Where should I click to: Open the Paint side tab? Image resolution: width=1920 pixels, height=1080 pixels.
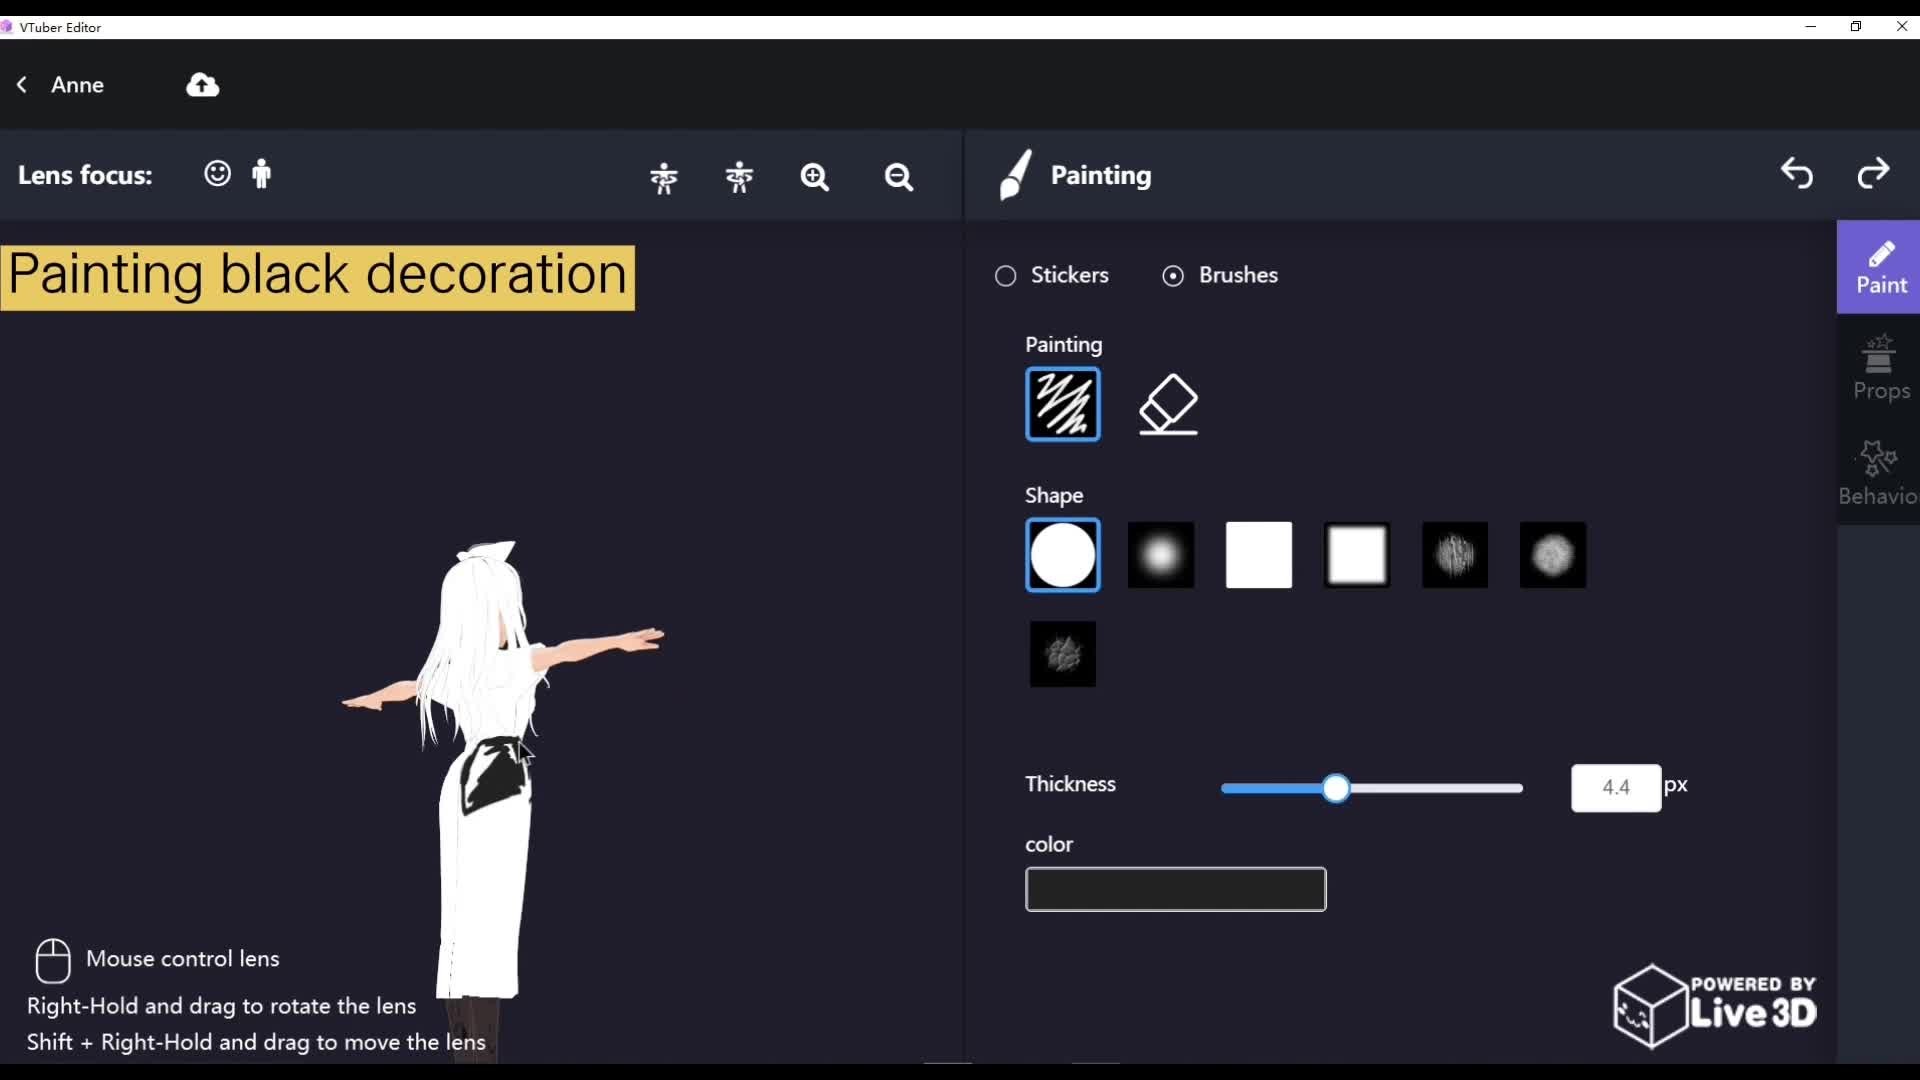click(1880, 268)
